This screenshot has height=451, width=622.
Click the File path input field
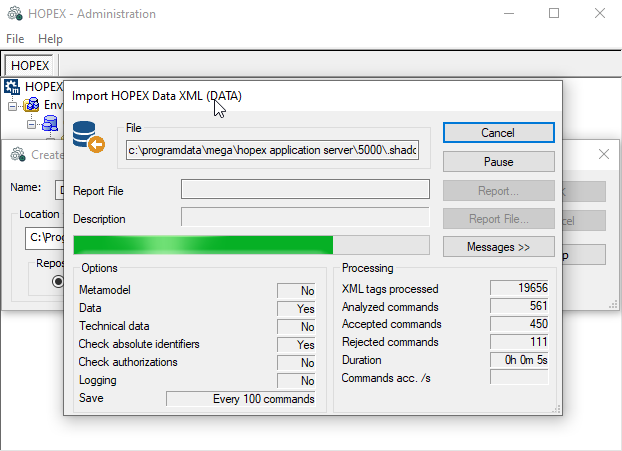pos(272,150)
